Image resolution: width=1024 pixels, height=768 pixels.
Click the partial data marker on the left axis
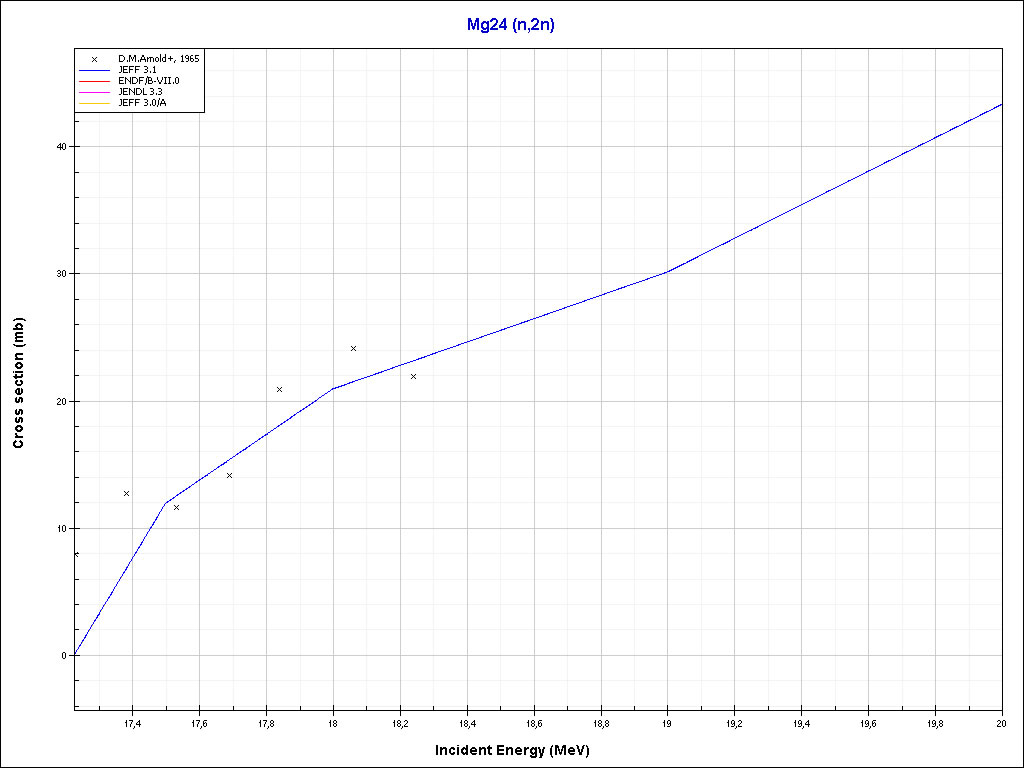pyautogui.click(x=76, y=554)
